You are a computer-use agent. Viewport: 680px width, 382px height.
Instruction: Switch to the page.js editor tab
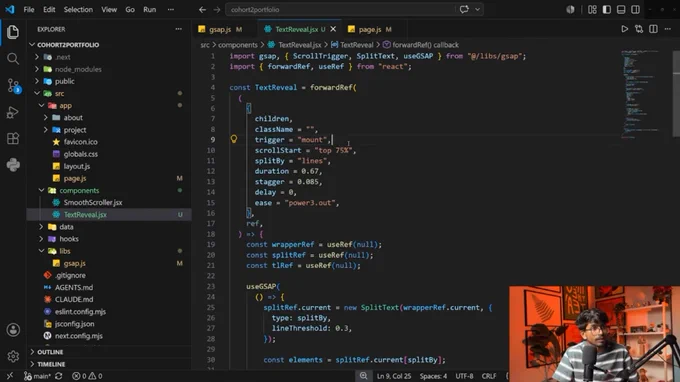(x=375, y=29)
